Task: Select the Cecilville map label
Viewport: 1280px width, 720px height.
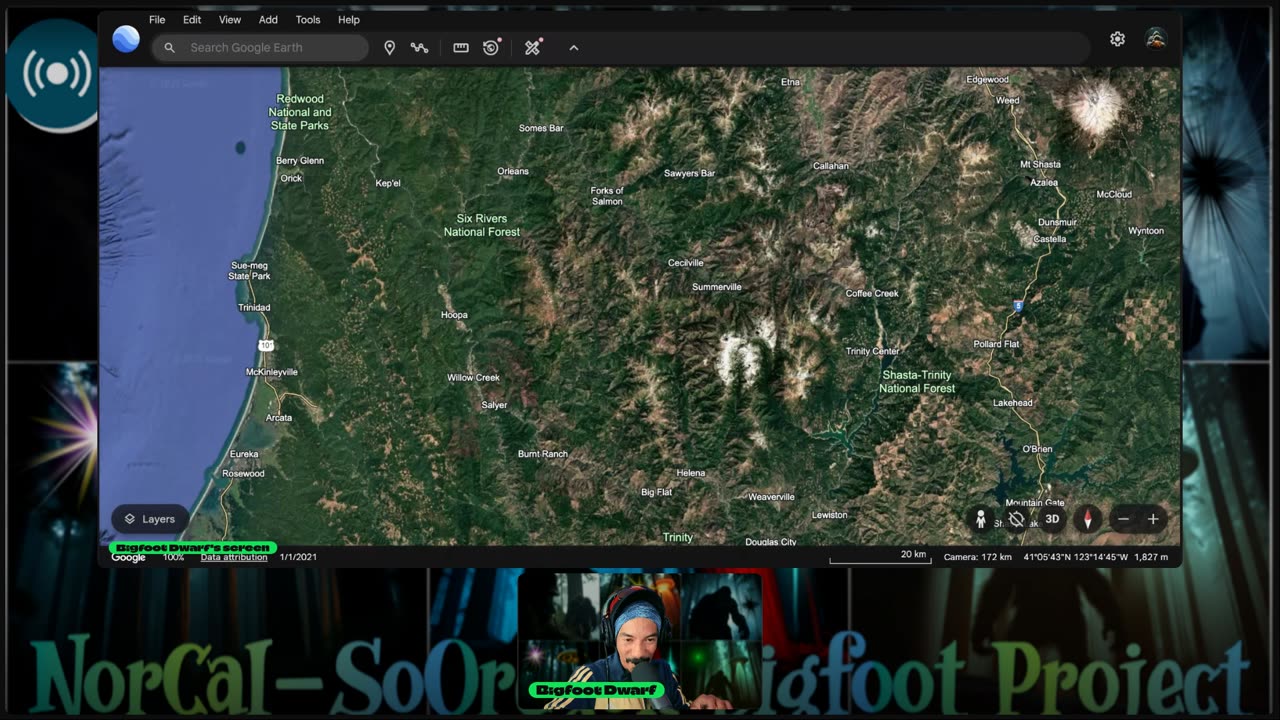Action: click(x=686, y=263)
